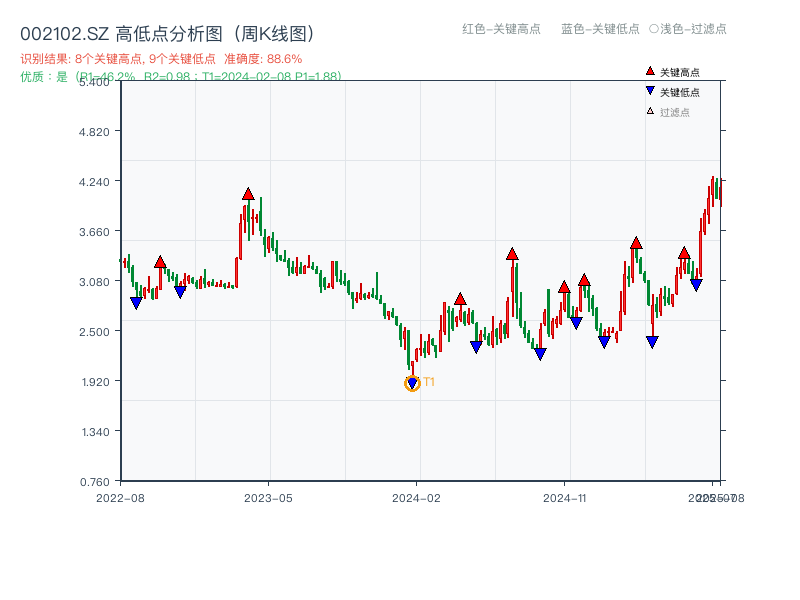The width and height of the screenshot is (800, 600).
Task: Click blue low marker around 2025-01 near 2.4
Action: pos(604,342)
